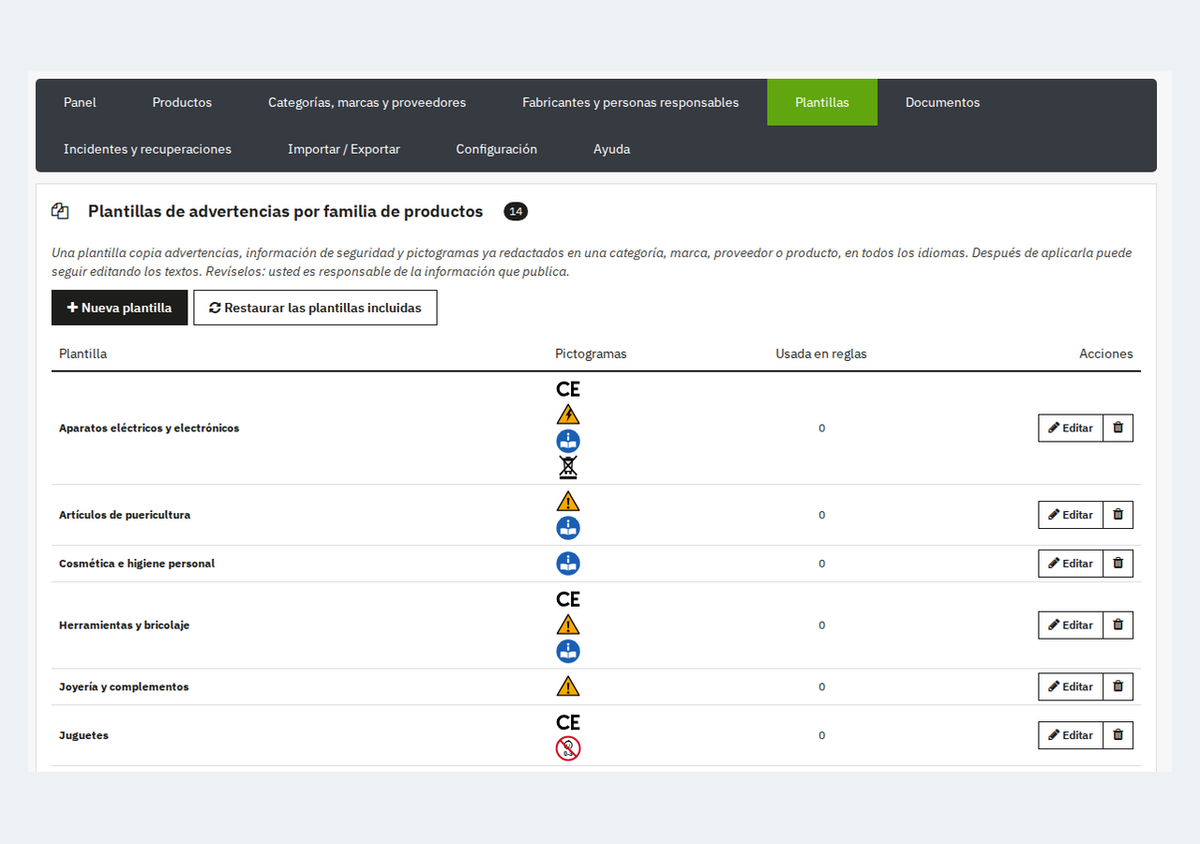Viewport: 1200px width, 844px height.
Task: Click the electrical hazard warning pictogram
Action: (x=568, y=415)
